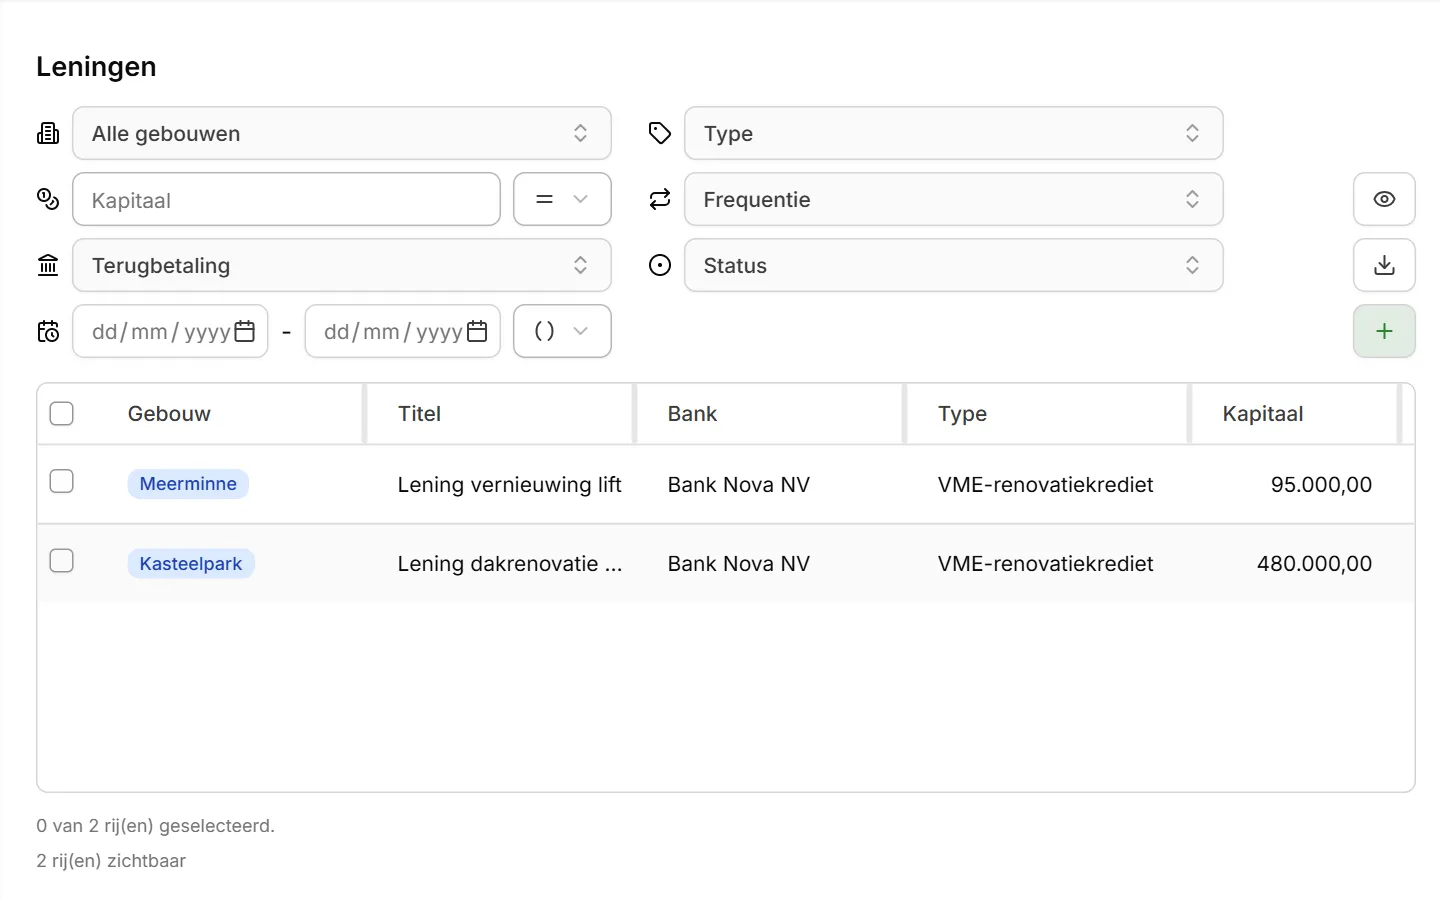Click 'Lening vernieuwing lift' title cell
Image resolution: width=1440 pixels, height=900 pixels.
pyautogui.click(x=509, y=485)
